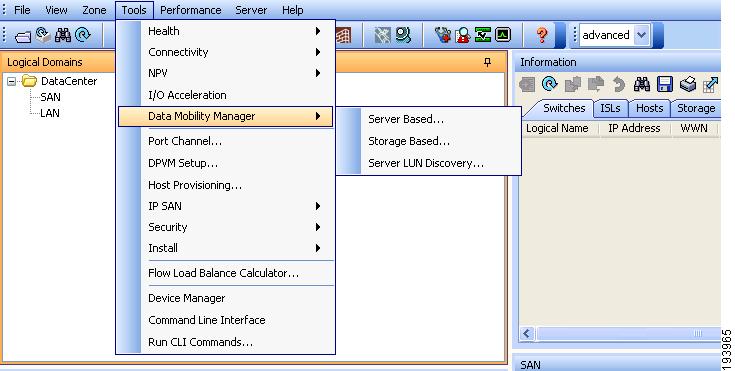
Task: Click the left arrow of horizontal scrollbar
Action: point(527,333)
